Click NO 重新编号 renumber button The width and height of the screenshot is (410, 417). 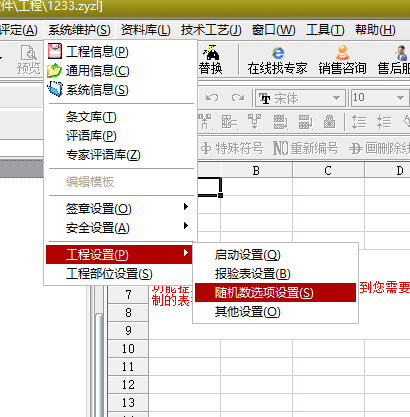click(x=306, y=148)
